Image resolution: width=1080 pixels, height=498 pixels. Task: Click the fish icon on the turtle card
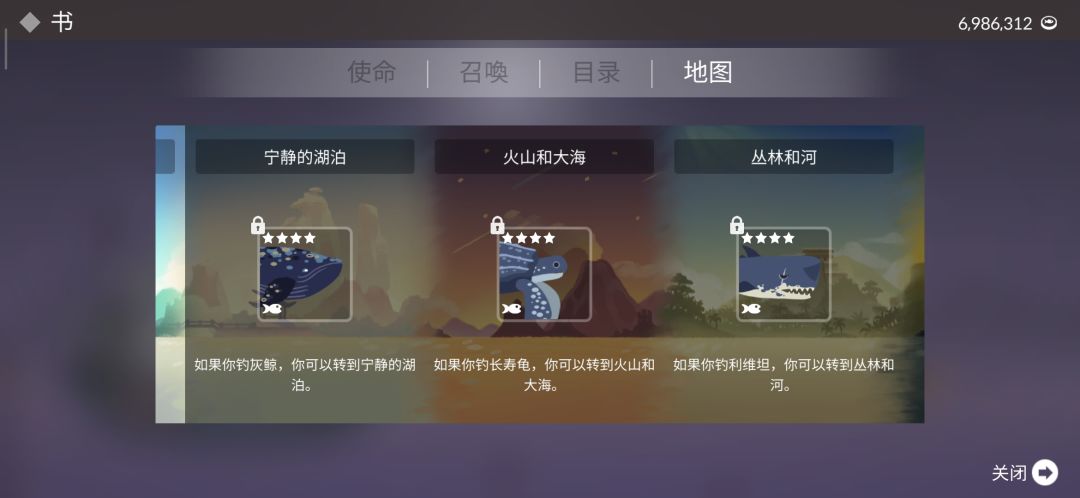coord(511,309)
